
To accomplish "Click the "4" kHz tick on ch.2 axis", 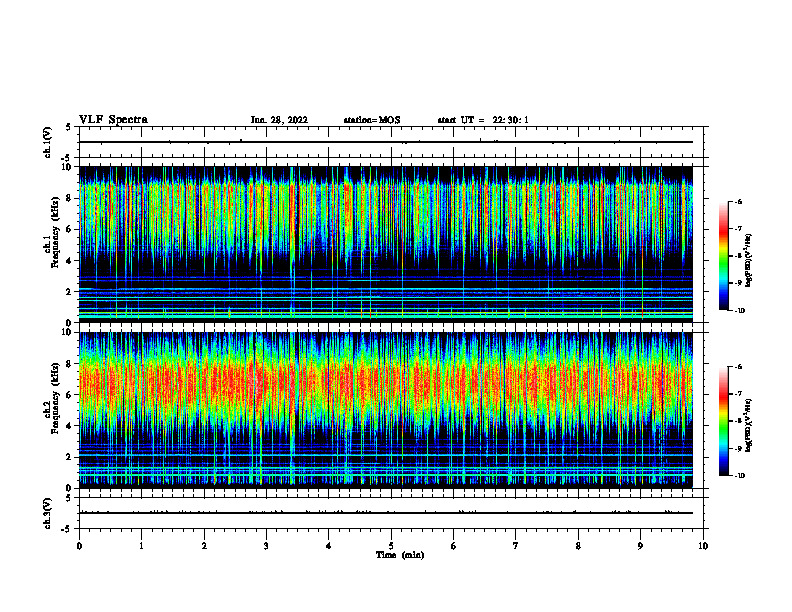I will click(x=70, y=426).
